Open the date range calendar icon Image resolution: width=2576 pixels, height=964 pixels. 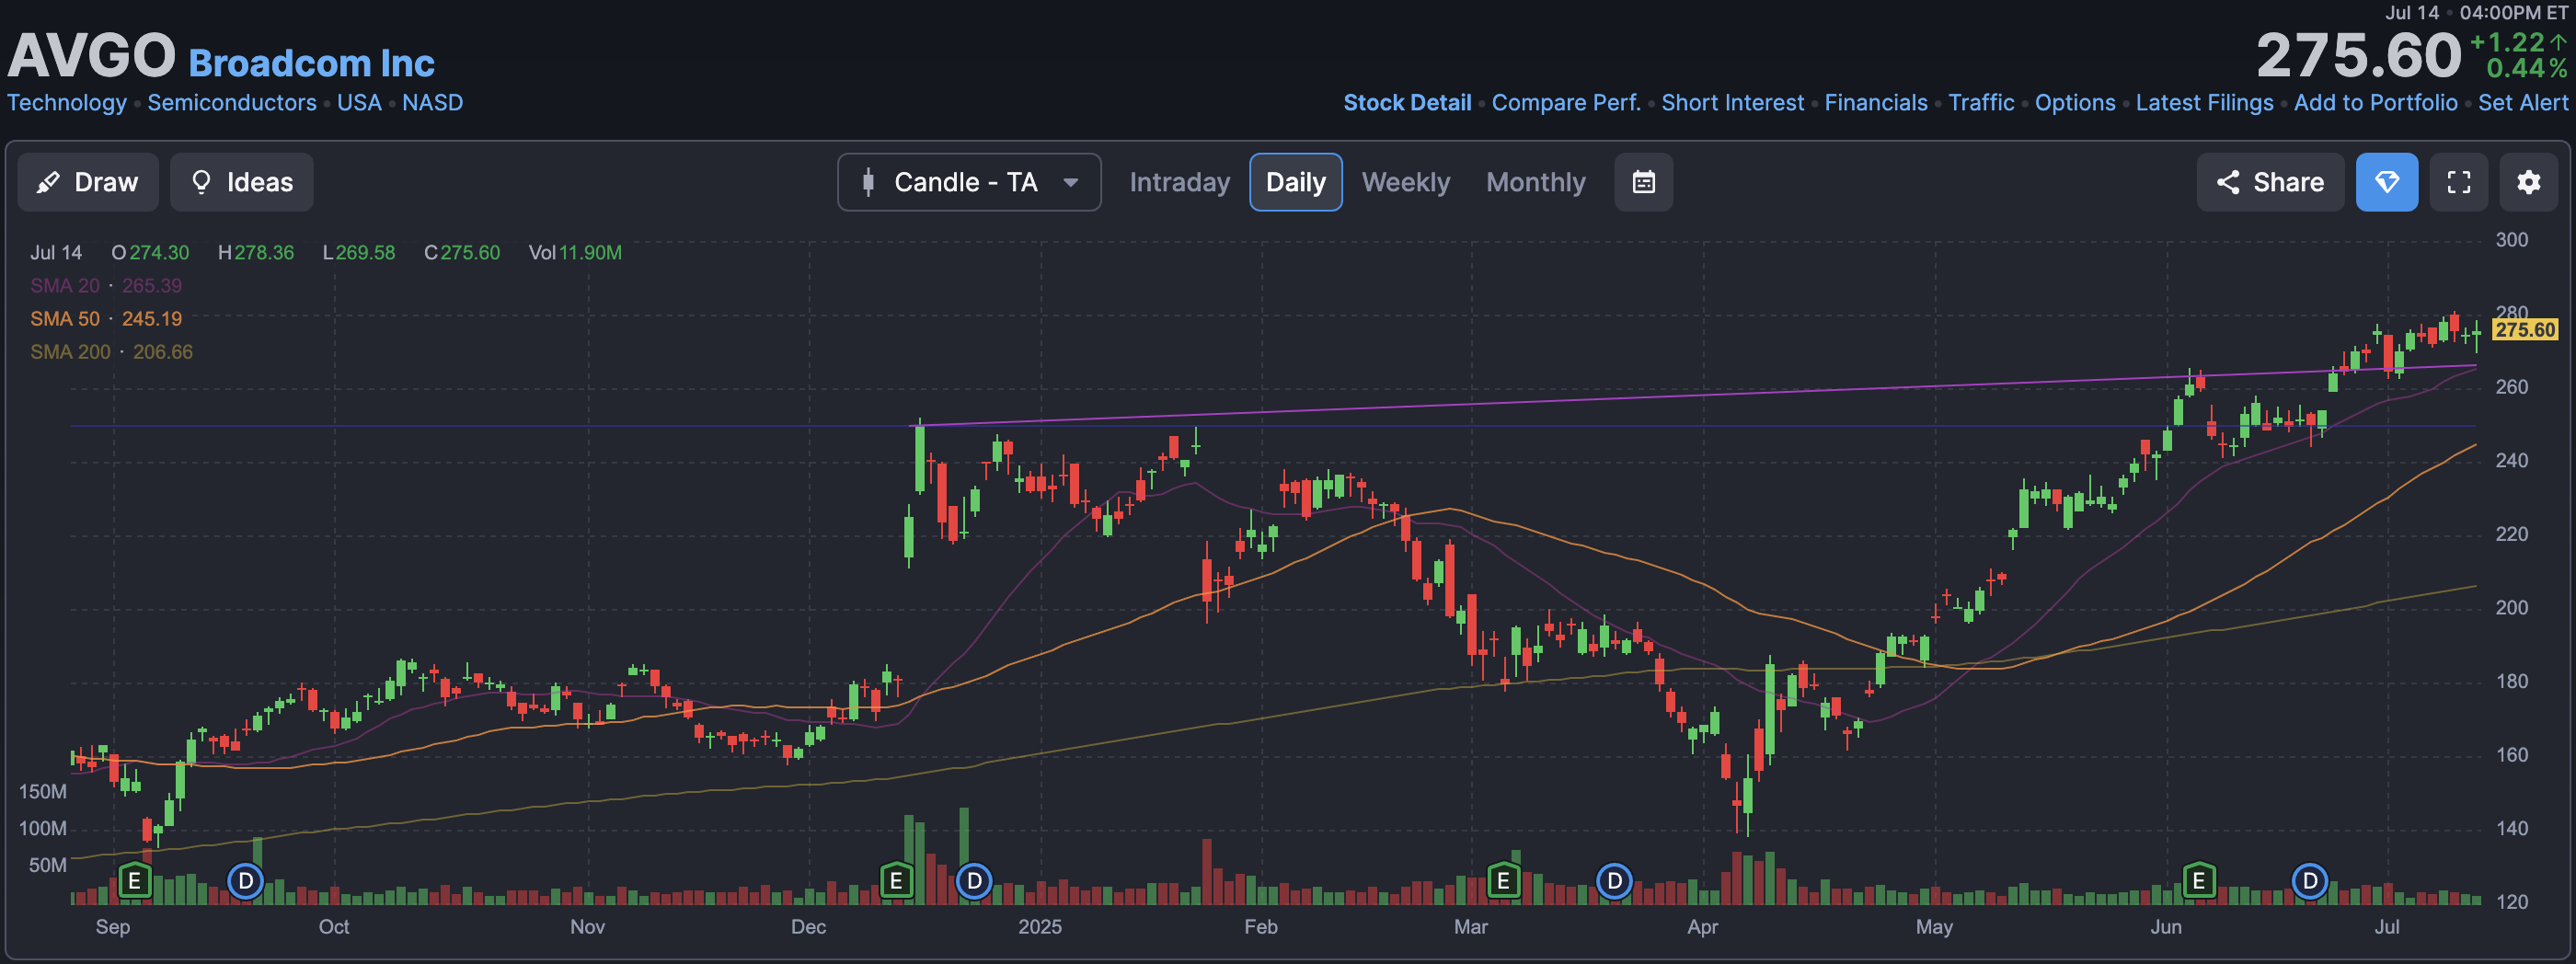coord(1643,182)
